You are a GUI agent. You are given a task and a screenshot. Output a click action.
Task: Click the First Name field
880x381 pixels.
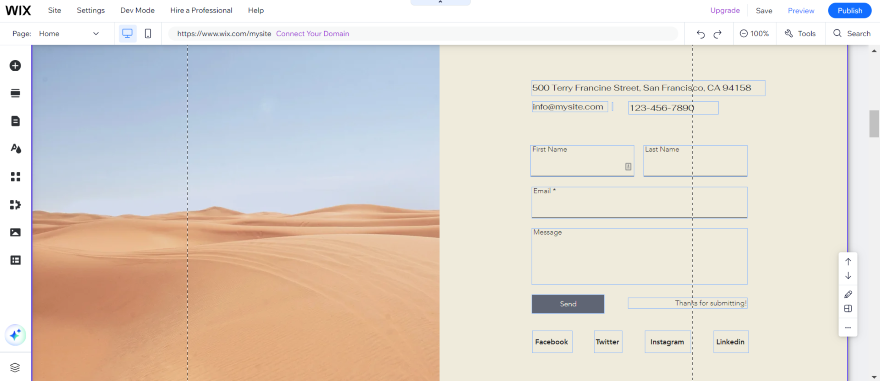tap(582, 161)
